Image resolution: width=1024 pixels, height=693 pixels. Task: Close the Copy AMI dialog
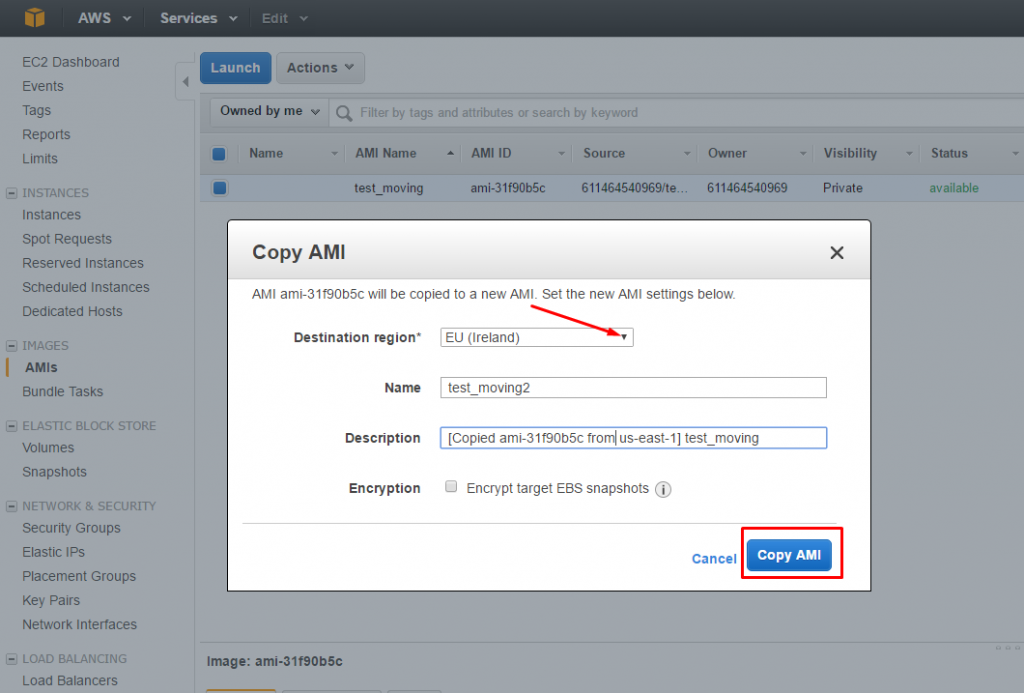837,253
